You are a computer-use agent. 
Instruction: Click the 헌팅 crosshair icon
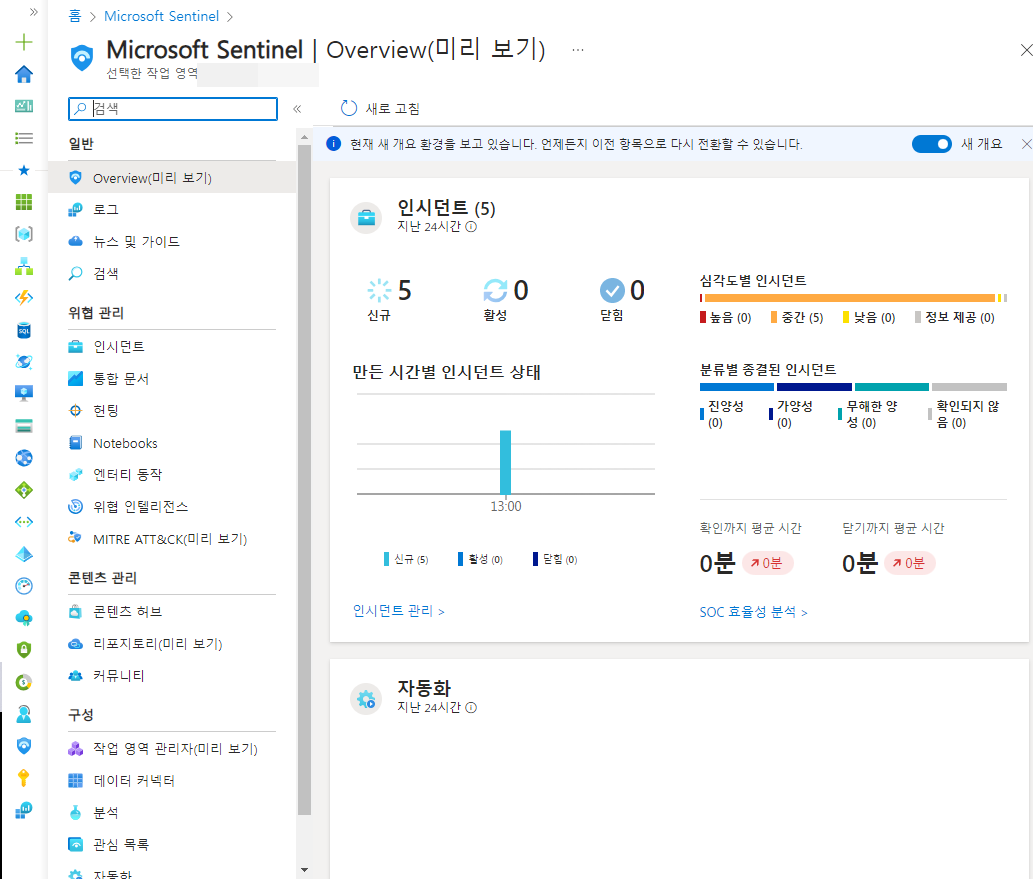(76, 411)
